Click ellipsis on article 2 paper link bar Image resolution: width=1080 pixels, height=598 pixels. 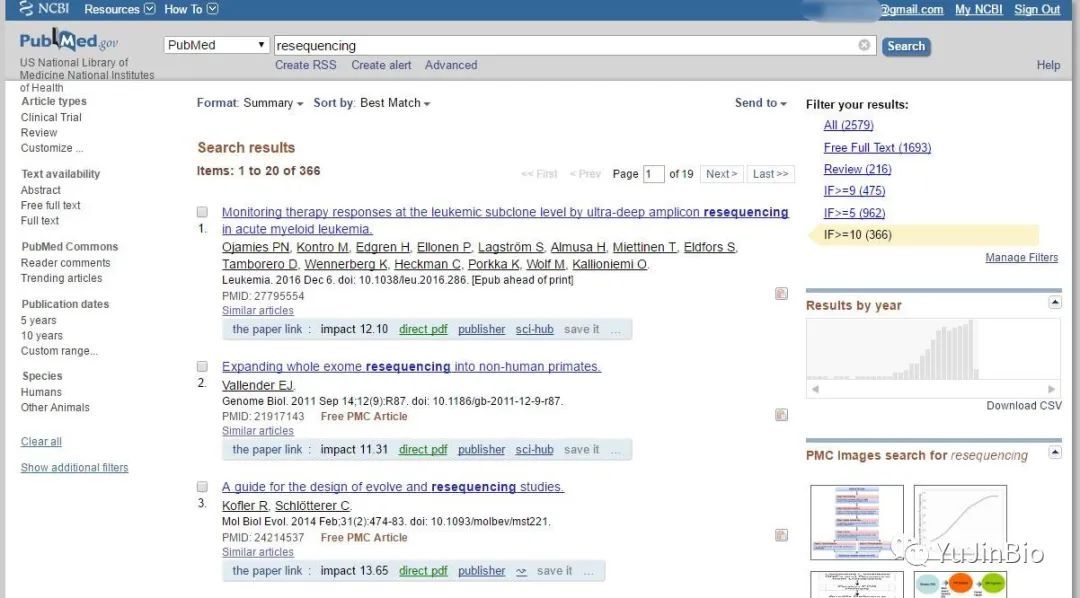point(616,450)
